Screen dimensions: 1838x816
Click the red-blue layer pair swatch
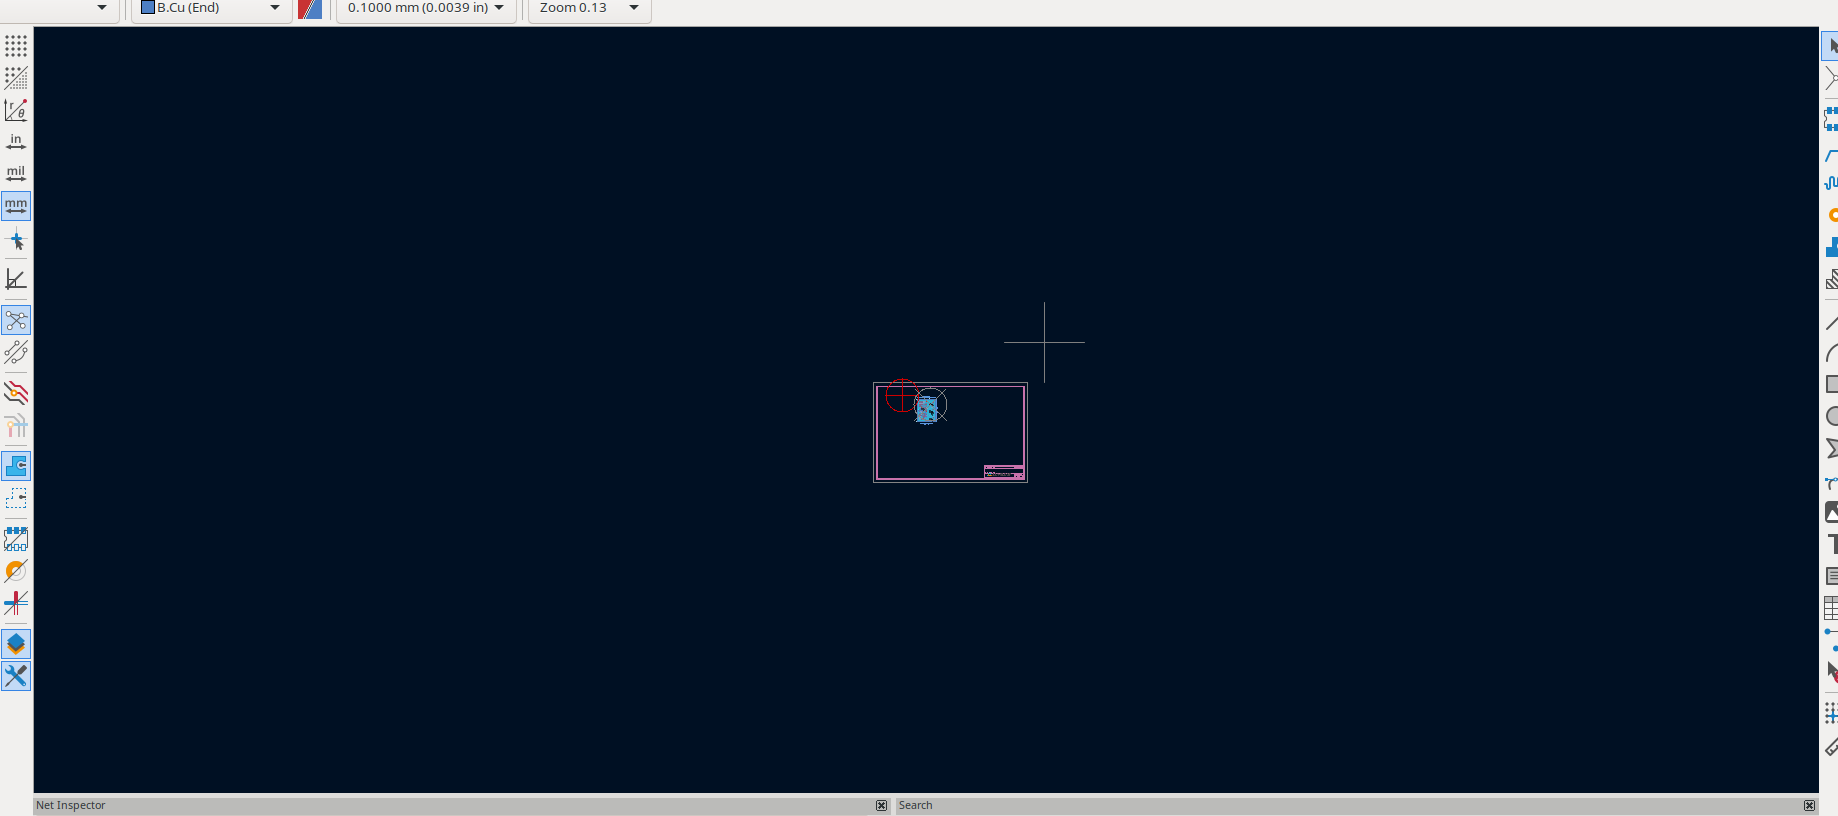point(310,9)
